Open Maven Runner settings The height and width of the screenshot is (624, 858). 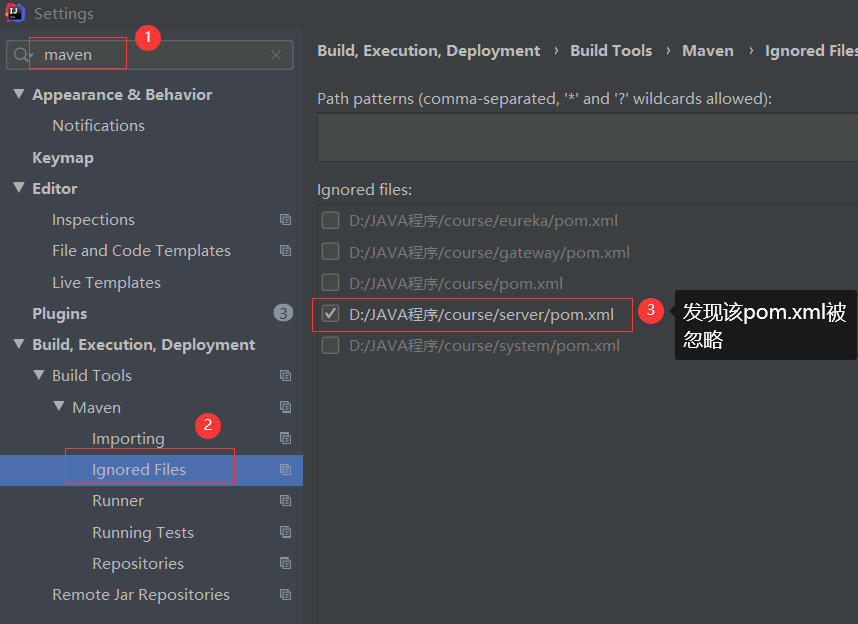118,501
